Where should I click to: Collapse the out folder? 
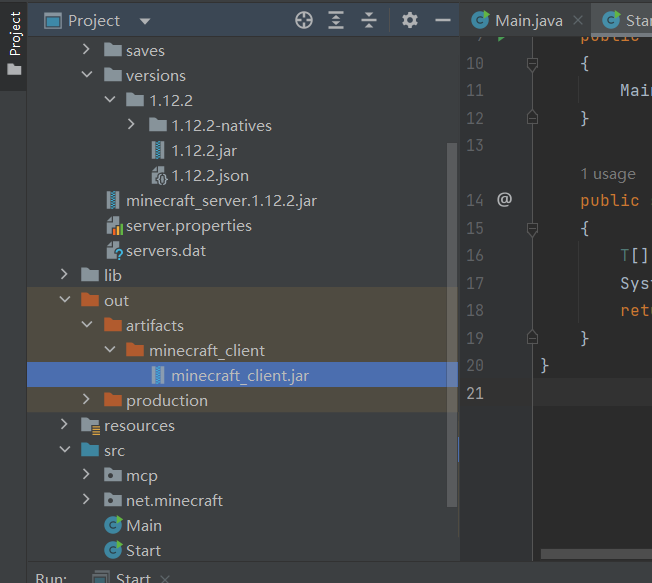point(65,299)
